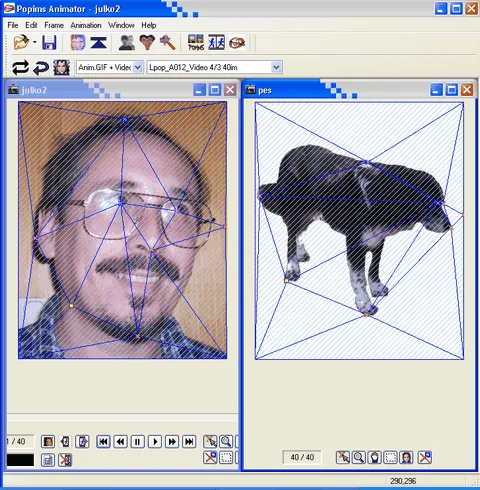
Task: Click the right-arrow frame icon in julko2 window
Action: [82, 442]
